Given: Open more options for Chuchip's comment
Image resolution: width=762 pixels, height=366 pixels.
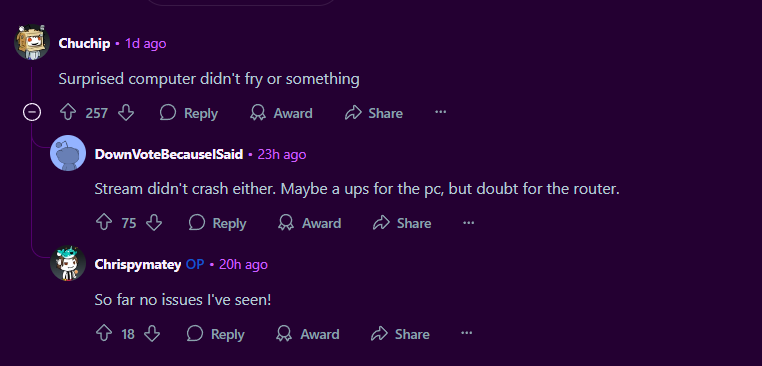Looking at the screenshot, I should [440, 112].
